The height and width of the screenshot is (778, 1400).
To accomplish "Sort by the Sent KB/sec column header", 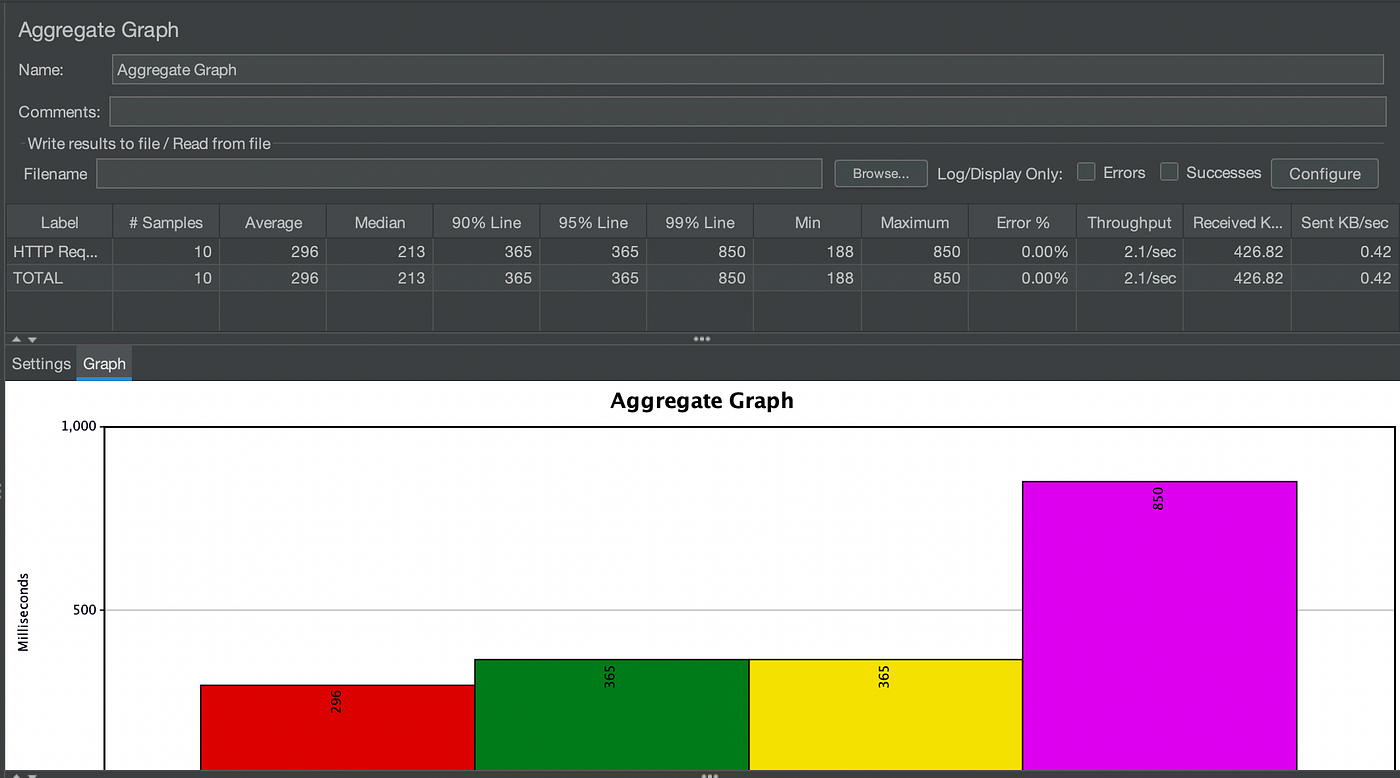I will point(1345,223).
